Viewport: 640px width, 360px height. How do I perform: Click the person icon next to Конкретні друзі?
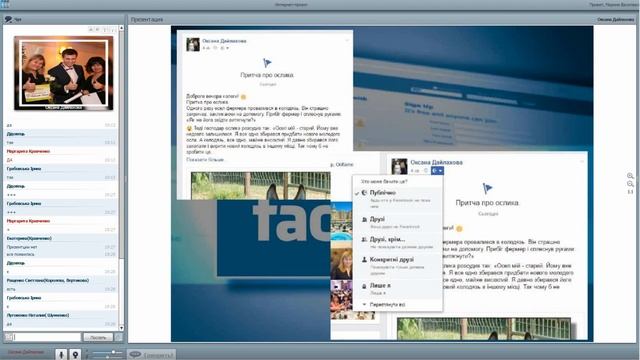click(364, 260)
